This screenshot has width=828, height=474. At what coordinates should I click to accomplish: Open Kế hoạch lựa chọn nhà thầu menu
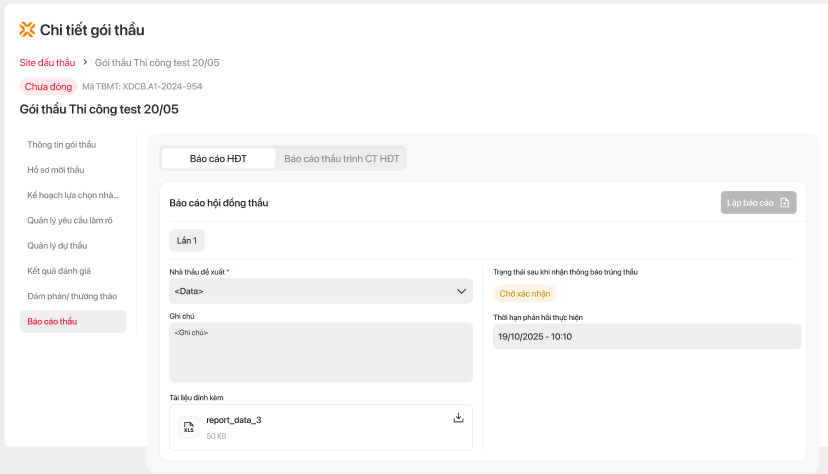click(x=73, y=195)
